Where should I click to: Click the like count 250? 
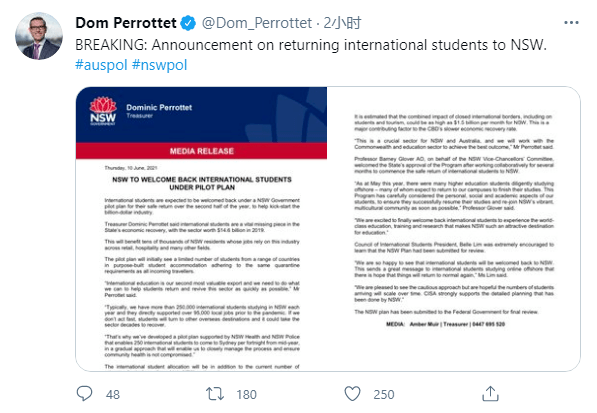point(383,394)
